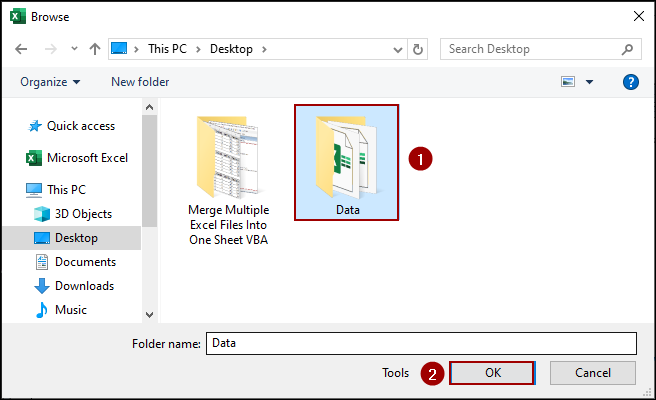The width and height of the screenshot is (656, 400).
Task: Select Microsoft Excel in the sidebar
Action: pos(87,158)
